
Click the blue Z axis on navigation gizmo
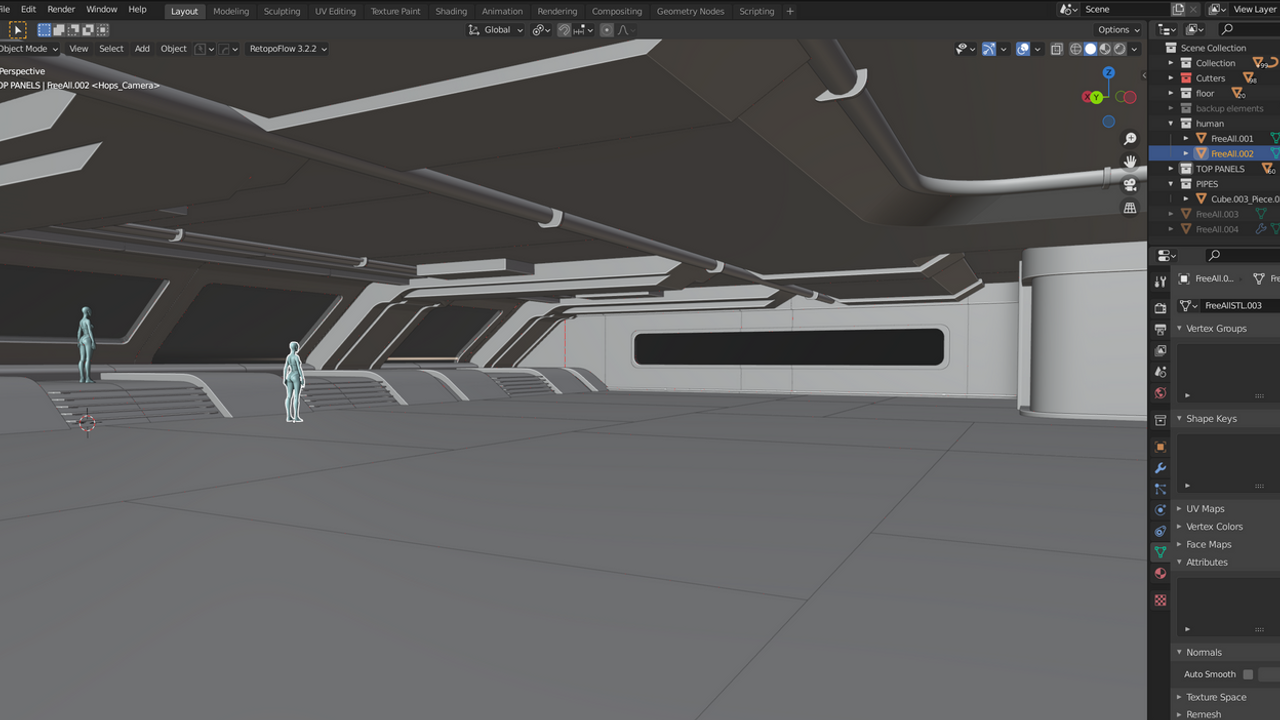click(1108, 73)
